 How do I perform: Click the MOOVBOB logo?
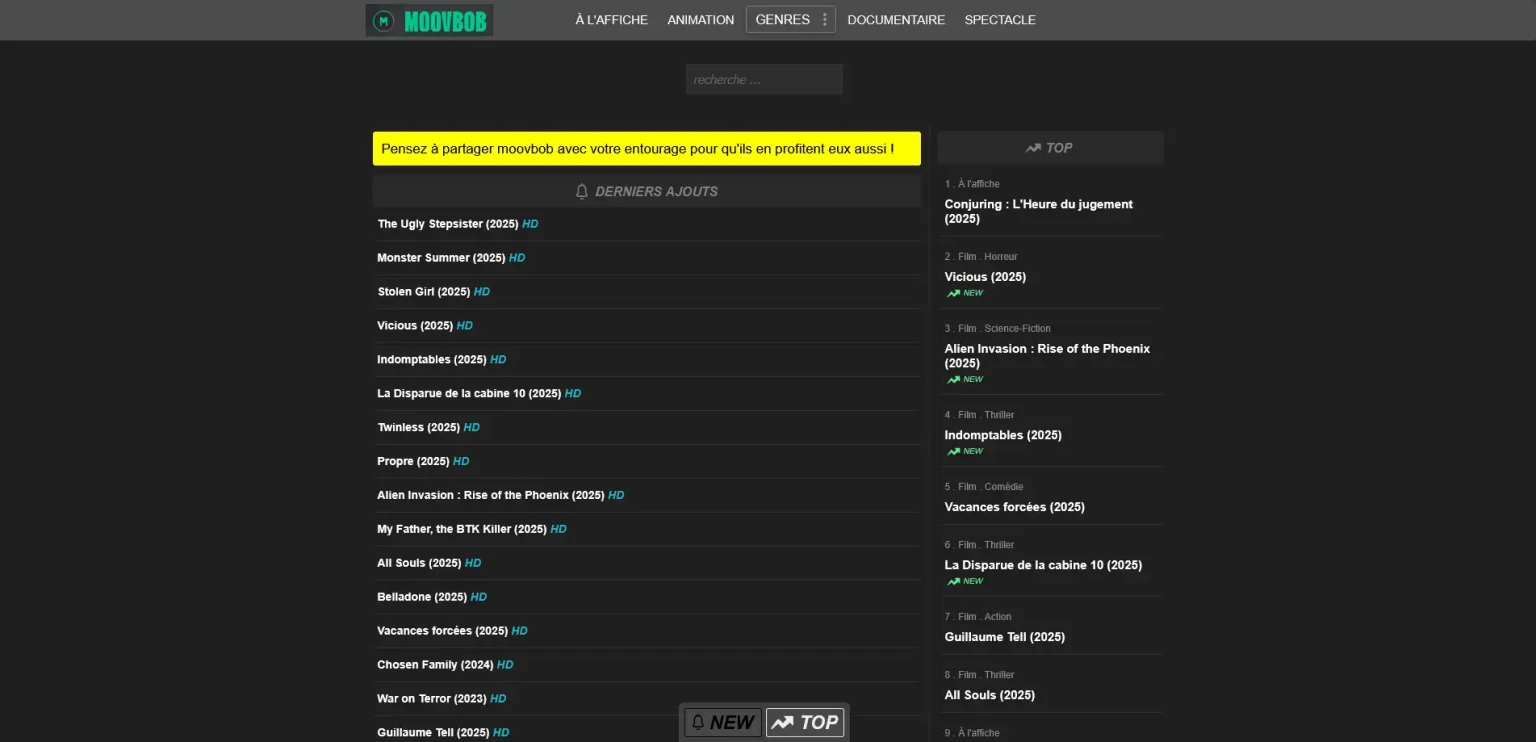[x=429, y=20]
